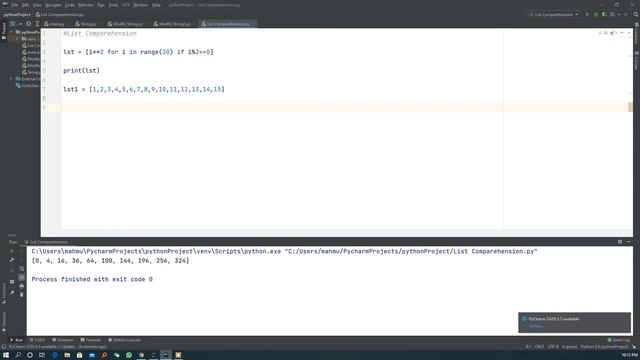
Task: Click the print(lst) code line
Action: click(x=81, y=71)
